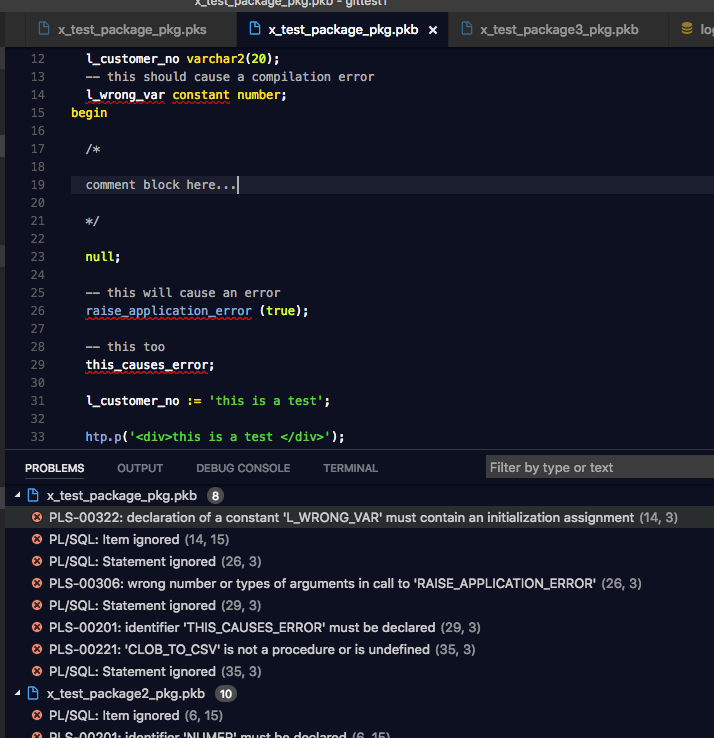Open the PLS-00201 THIS_CAUSES_ERROR problem
Screen dimensions: 714x738
point(360,627)
